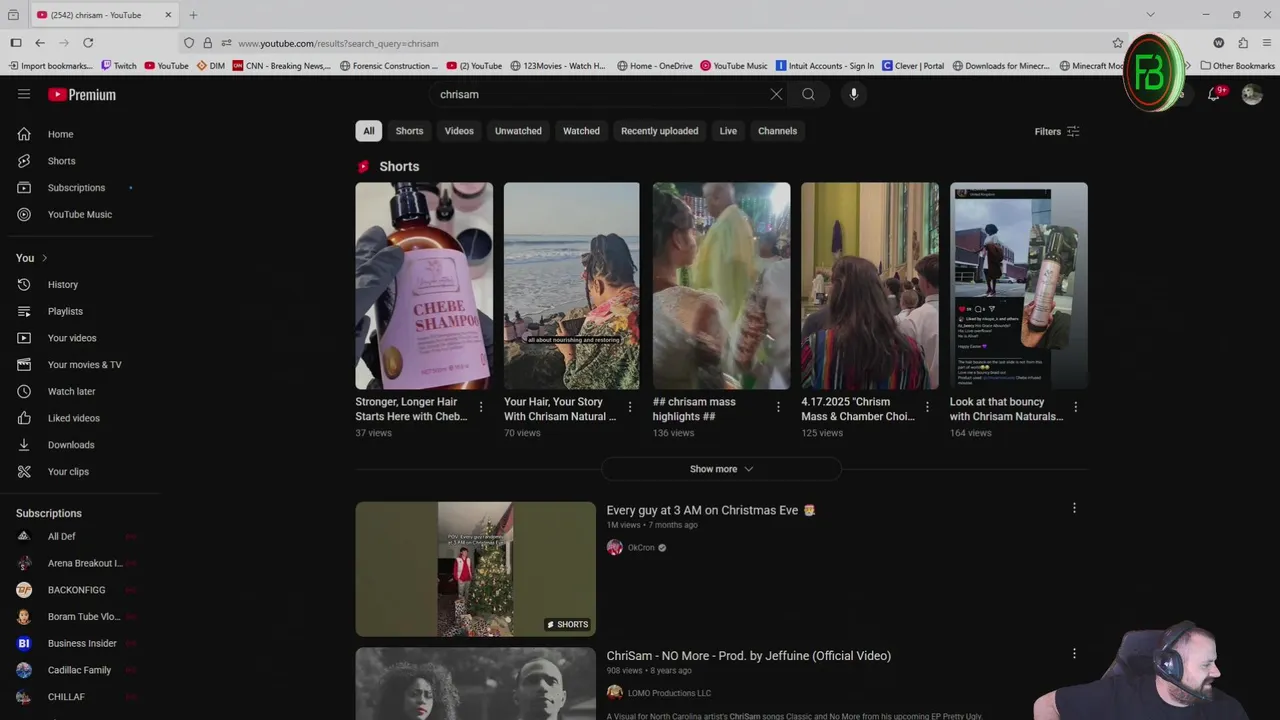Select the Channels filter chip

coord(777,131)
